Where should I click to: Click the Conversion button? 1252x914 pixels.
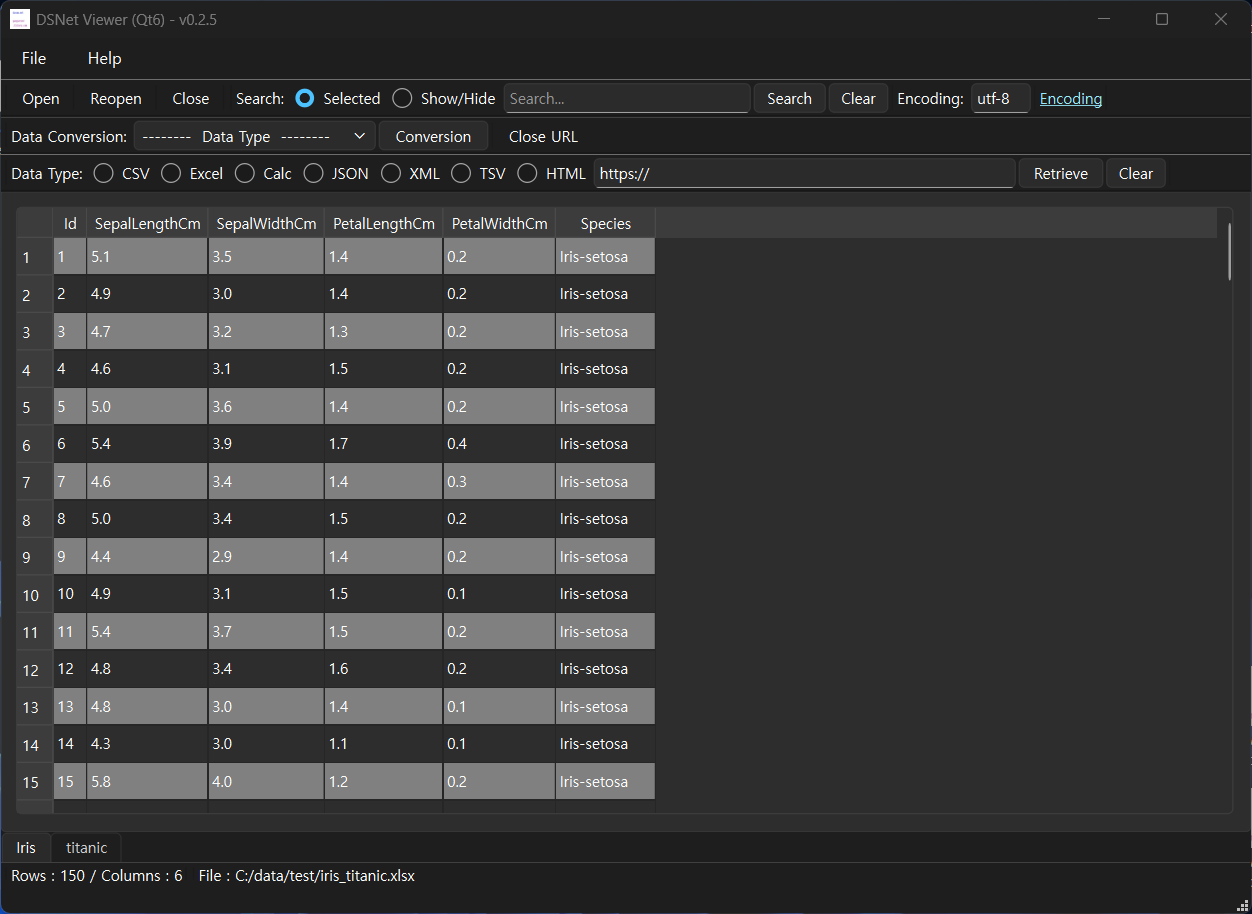433,136
